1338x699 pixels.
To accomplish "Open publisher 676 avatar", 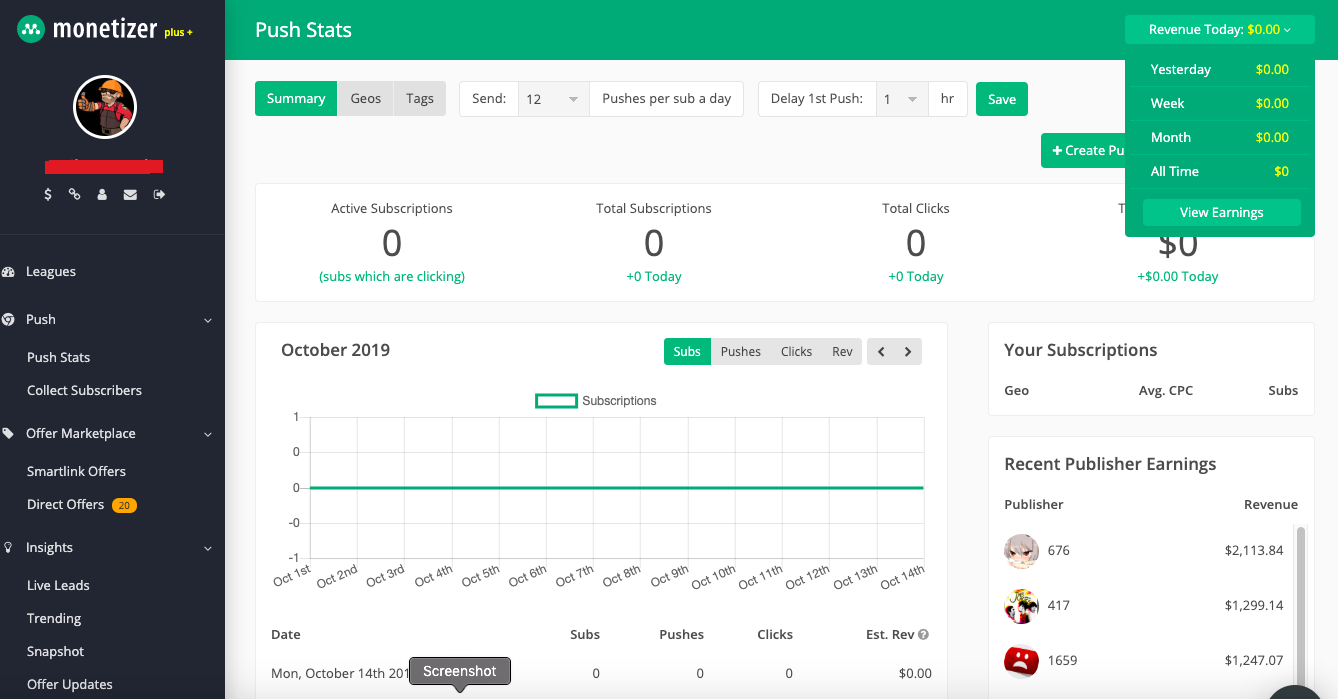I will coord(1022,550).
